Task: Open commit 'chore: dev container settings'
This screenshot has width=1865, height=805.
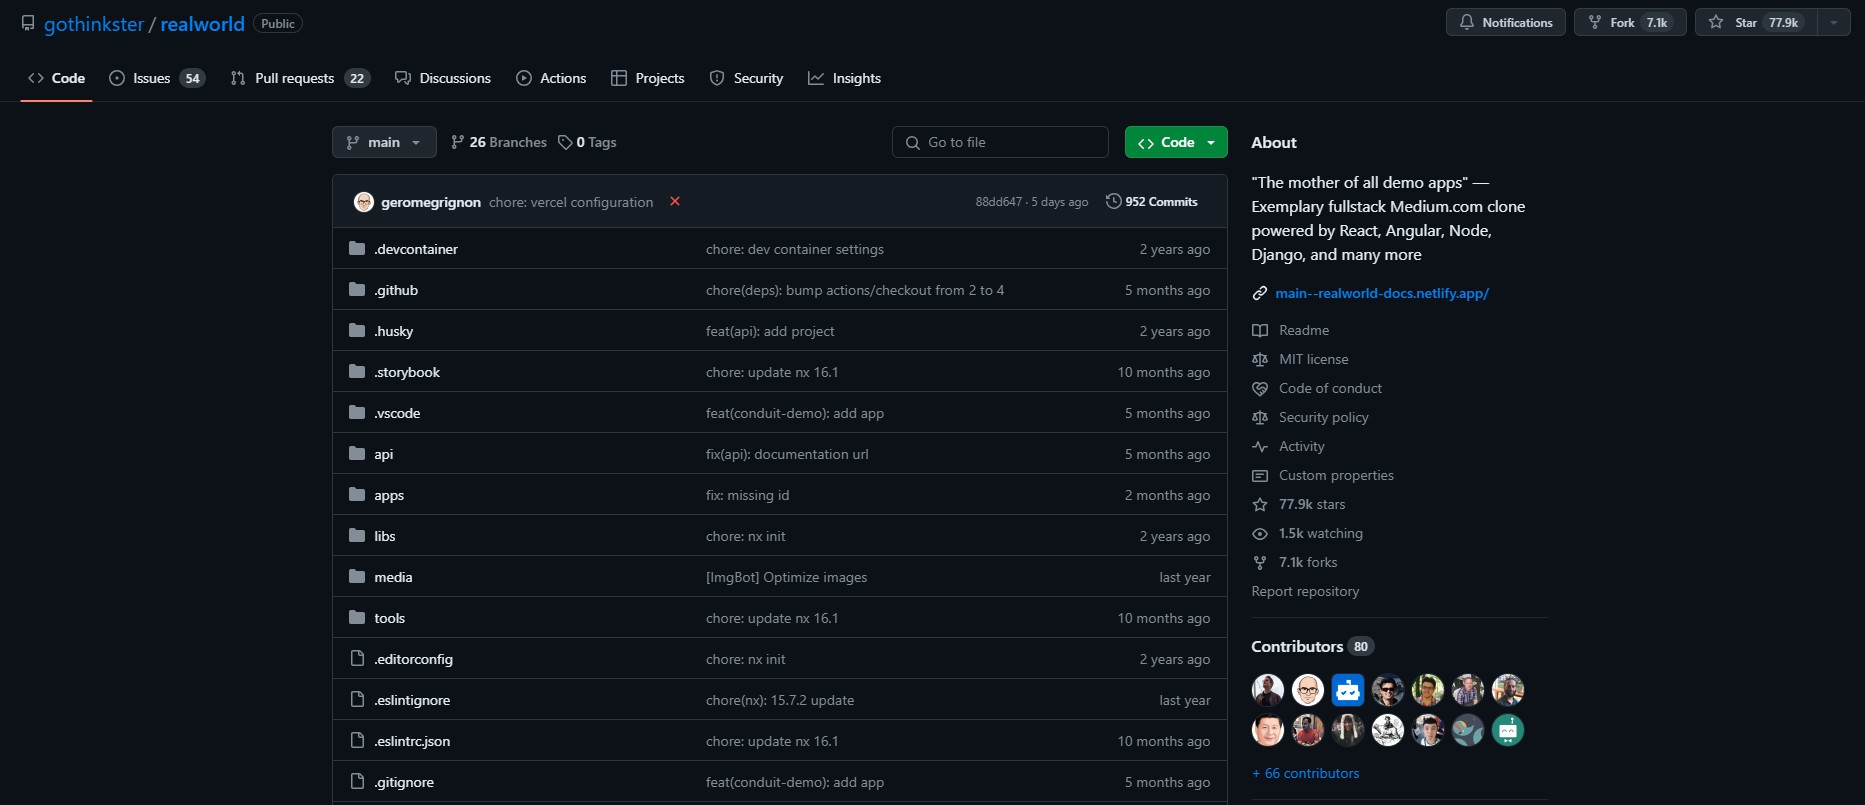Action: [x=795, y=249]
